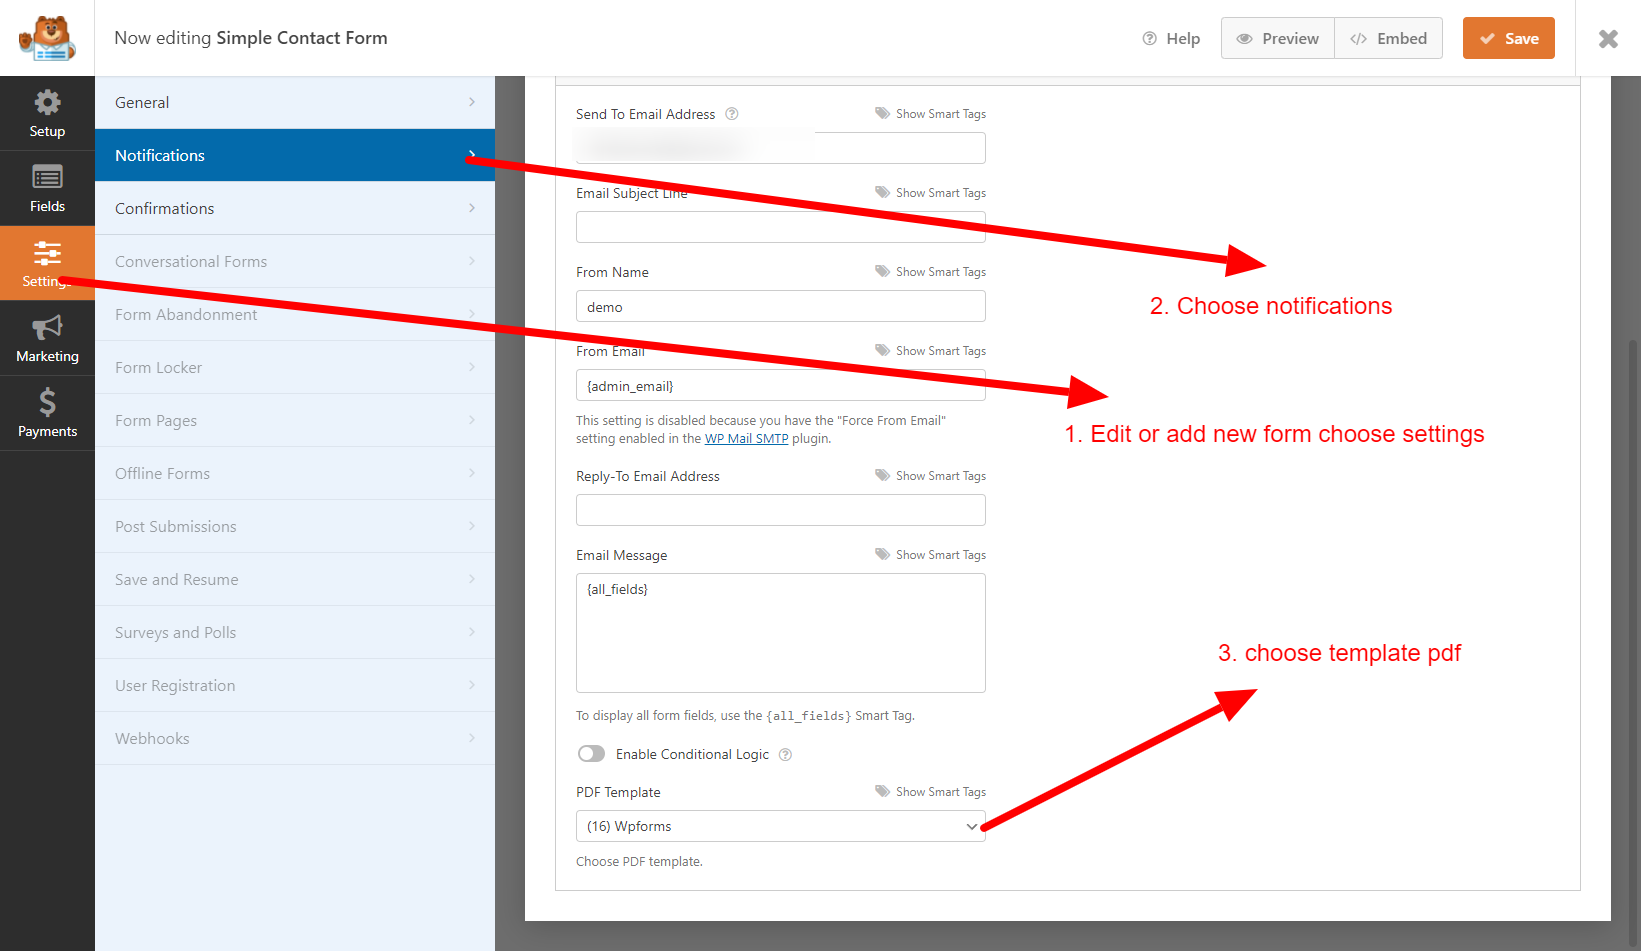Screen dimensions: 1641x951
Task: Click the Embed code icon
Action: click(x=1359, y=38)
